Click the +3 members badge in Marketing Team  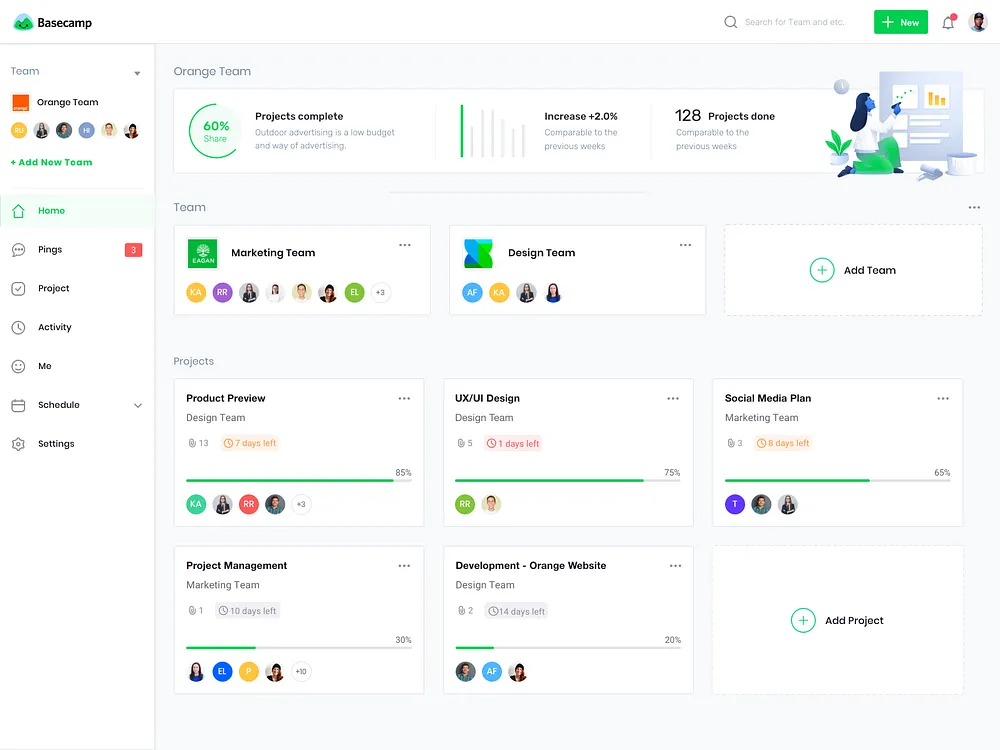381,293
